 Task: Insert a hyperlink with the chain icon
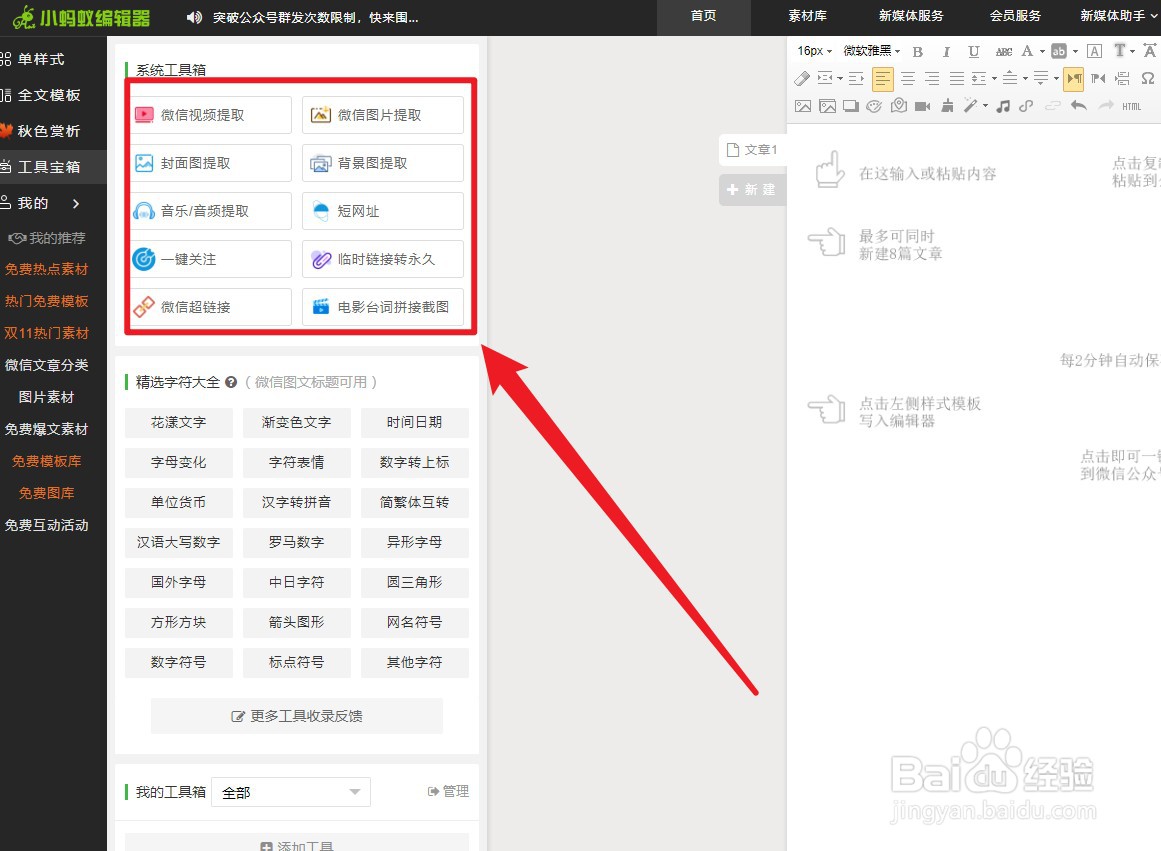1026,106
